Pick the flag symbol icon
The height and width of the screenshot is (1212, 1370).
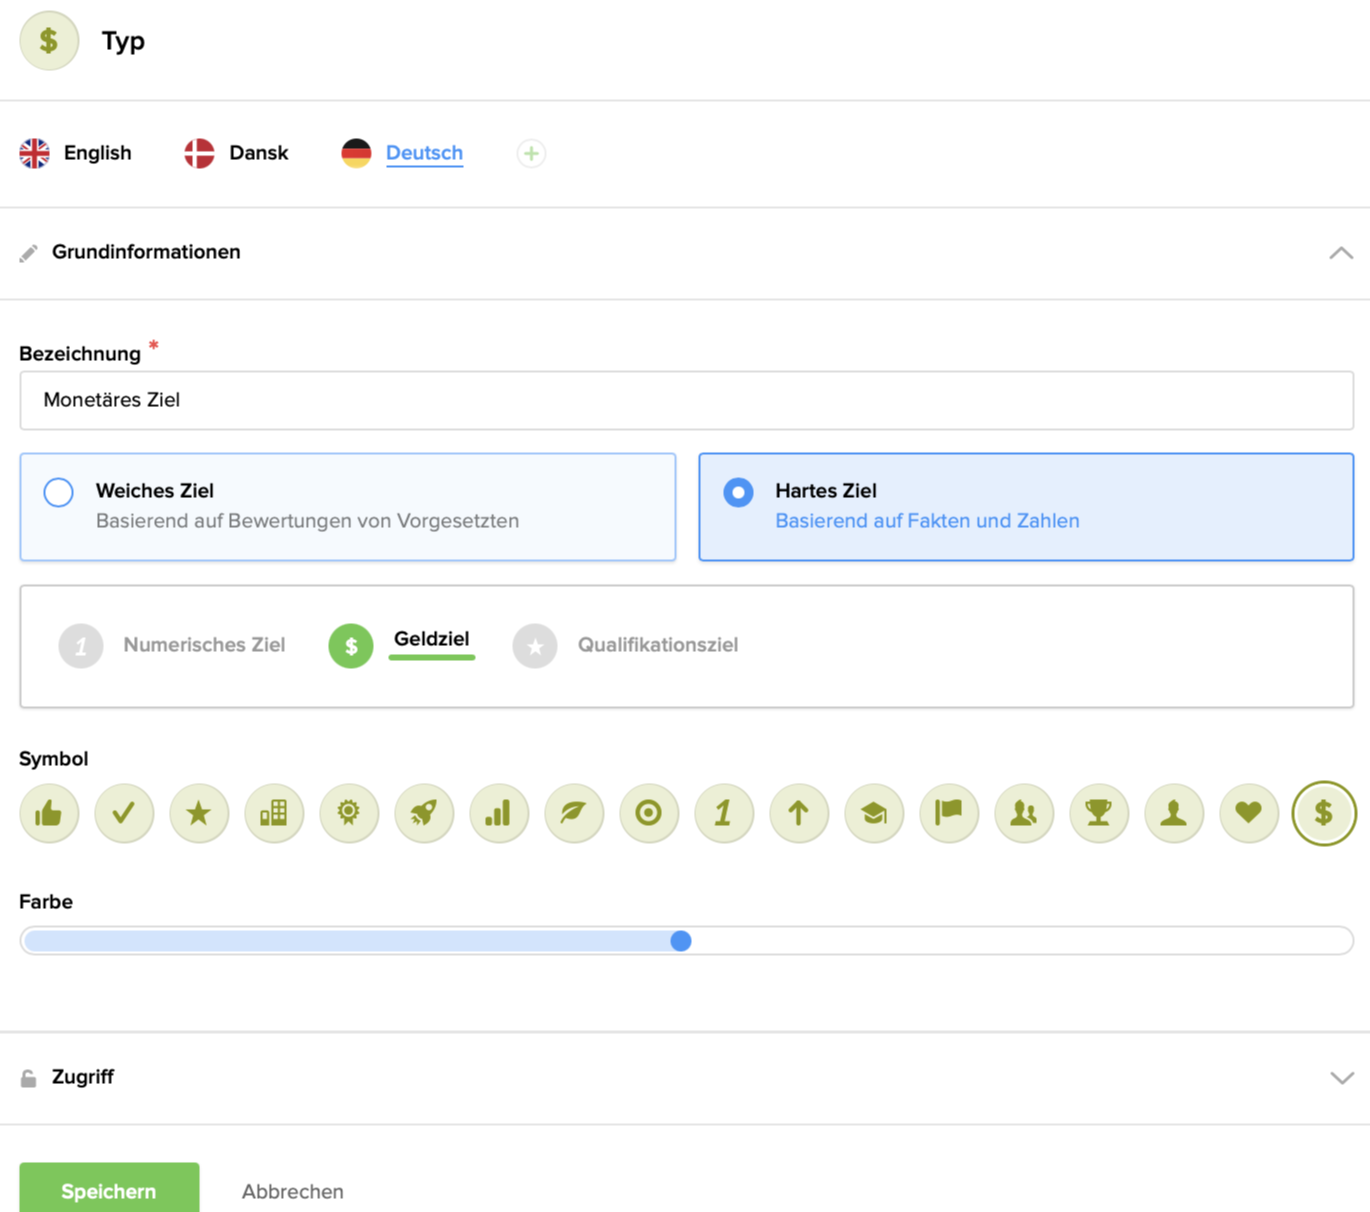[x=949, y=813]
